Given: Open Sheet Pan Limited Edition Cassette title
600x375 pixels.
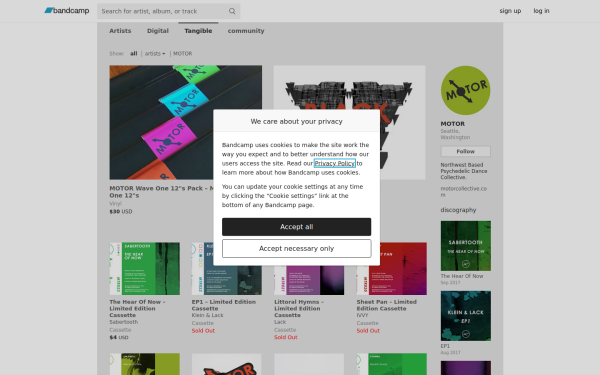Looking at the screenshot, I should [x=386, y=305].
